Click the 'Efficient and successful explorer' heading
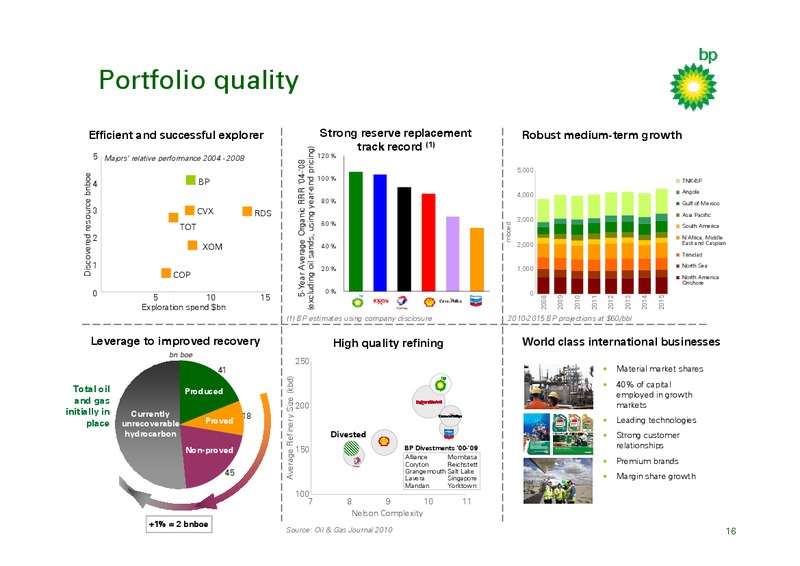 pos(176,135)
